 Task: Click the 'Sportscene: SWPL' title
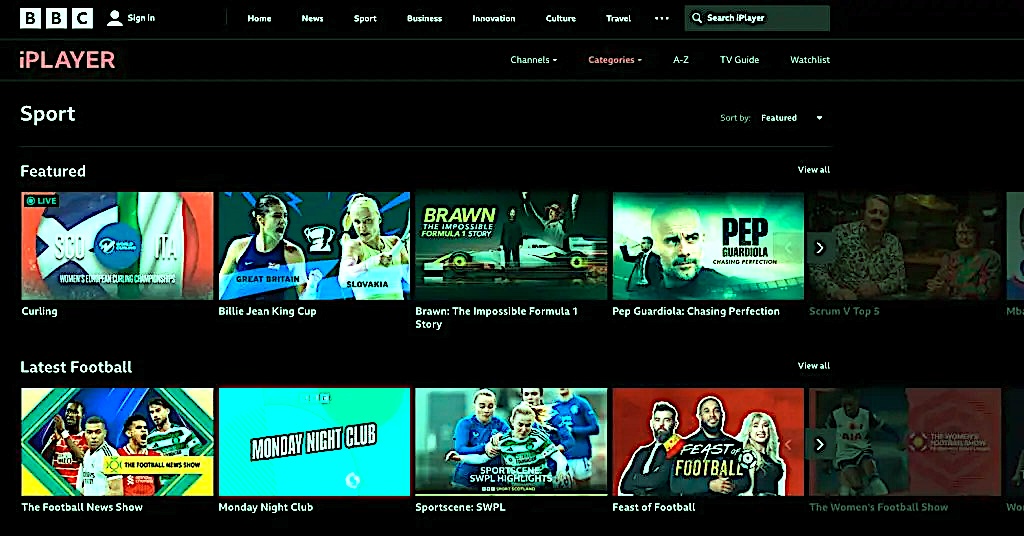click(x=460, y=507)
